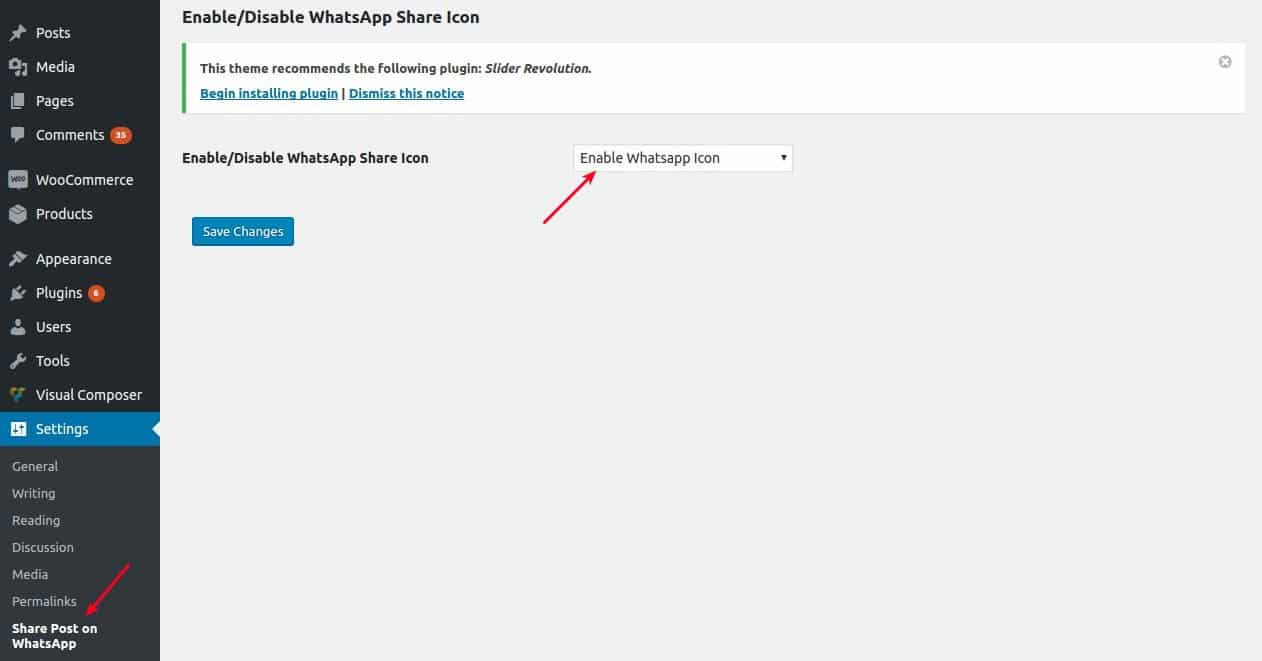Open the Comments menu

click(80, 135)
